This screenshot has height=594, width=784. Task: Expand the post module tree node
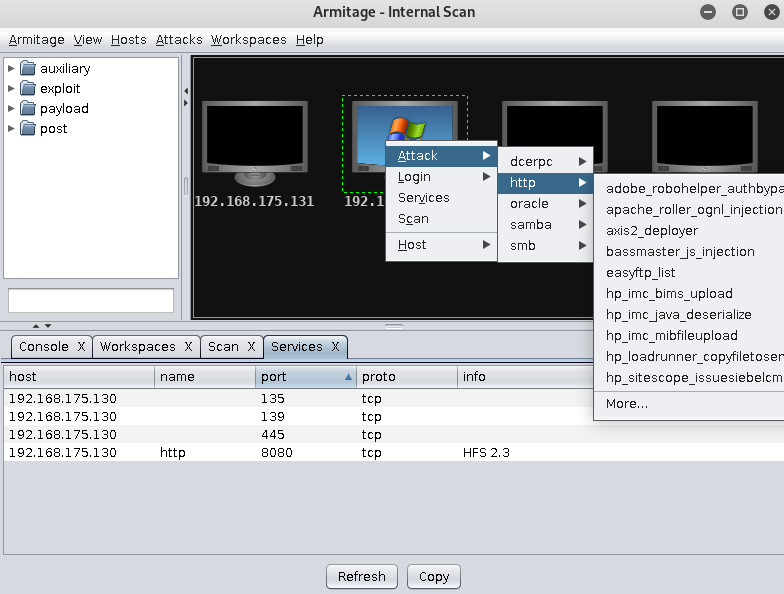(x=11, y=128)
